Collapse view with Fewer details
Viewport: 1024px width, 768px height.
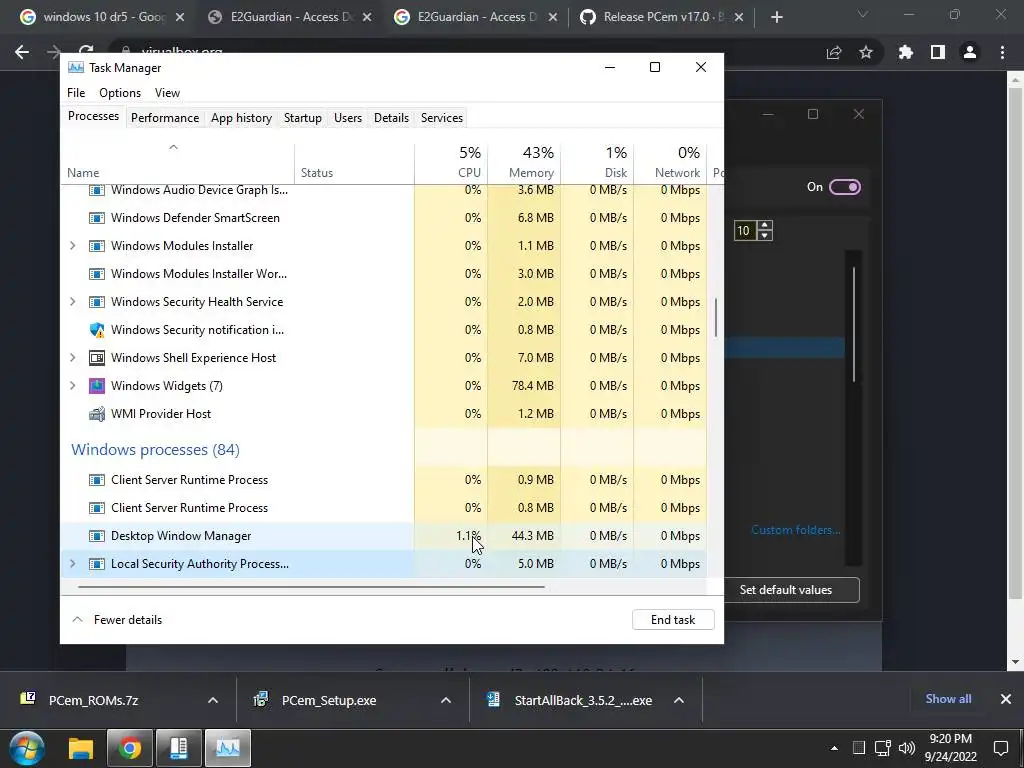117,620
